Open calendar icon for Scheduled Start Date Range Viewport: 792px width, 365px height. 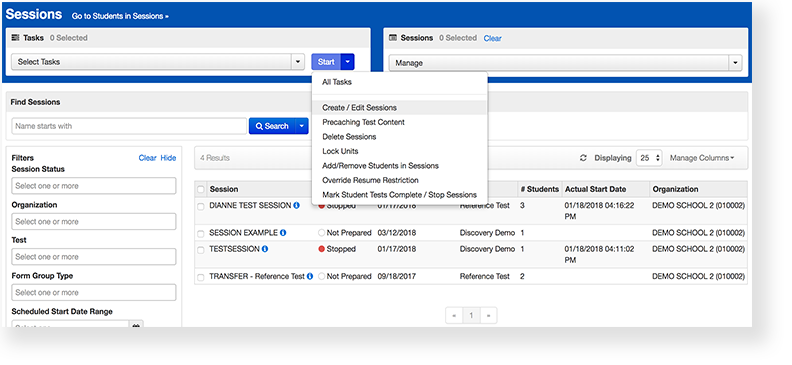(136, 325)
